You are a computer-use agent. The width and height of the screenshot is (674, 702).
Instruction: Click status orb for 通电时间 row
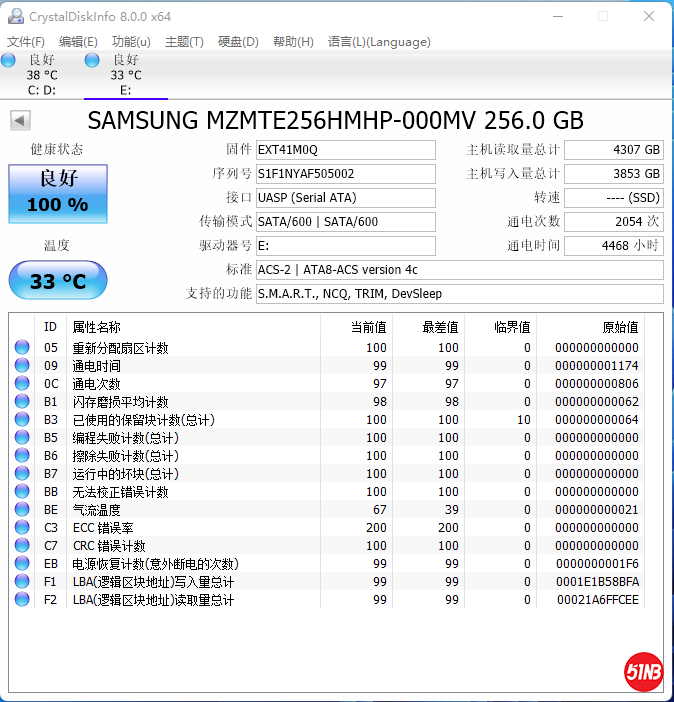click(22, 366)
